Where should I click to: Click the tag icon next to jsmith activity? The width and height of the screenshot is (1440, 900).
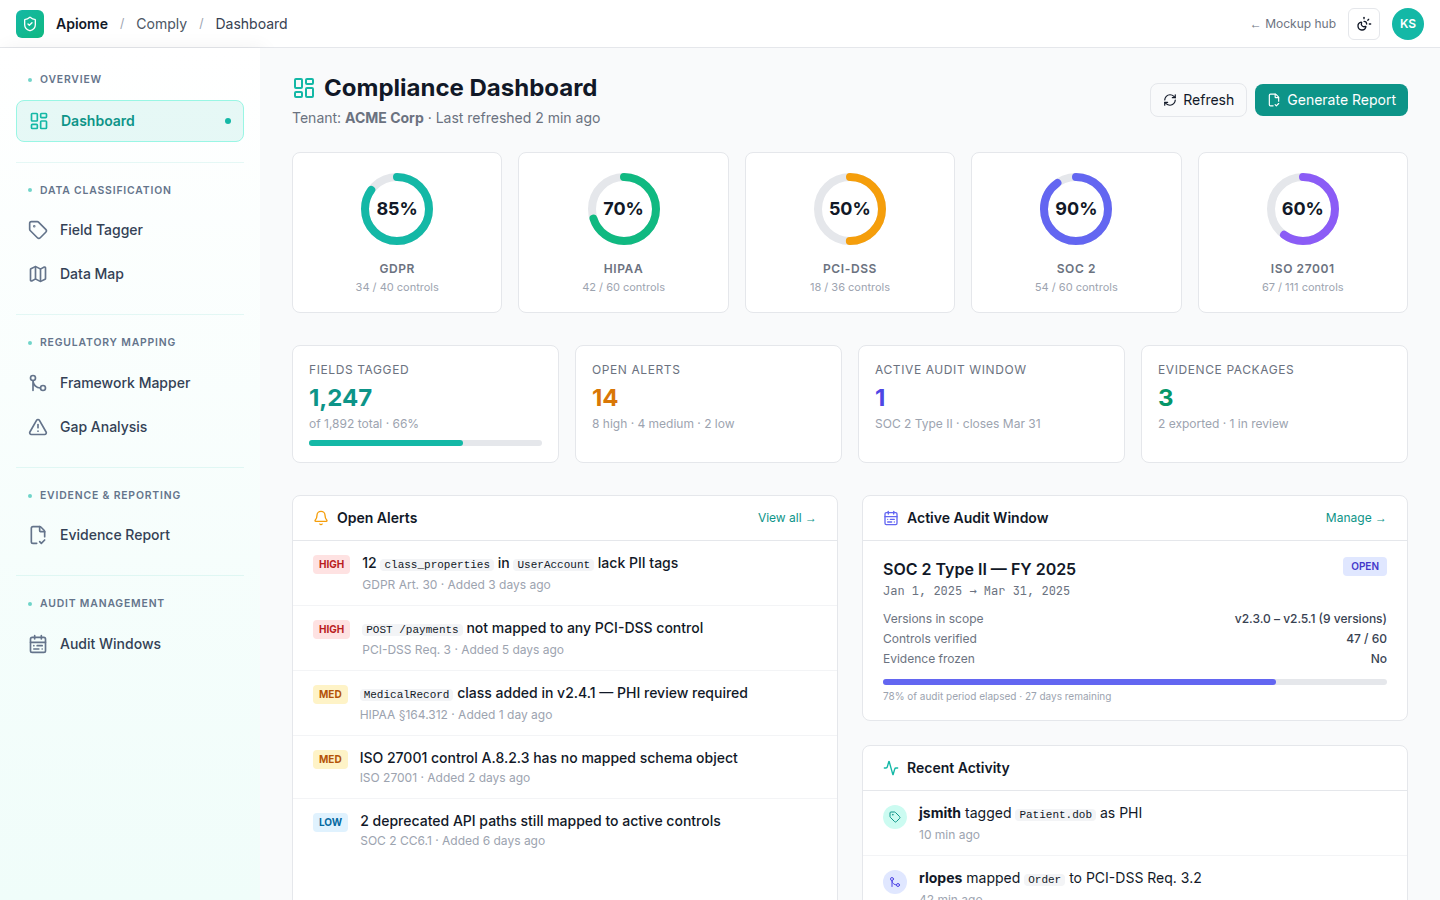coord(895,817)
